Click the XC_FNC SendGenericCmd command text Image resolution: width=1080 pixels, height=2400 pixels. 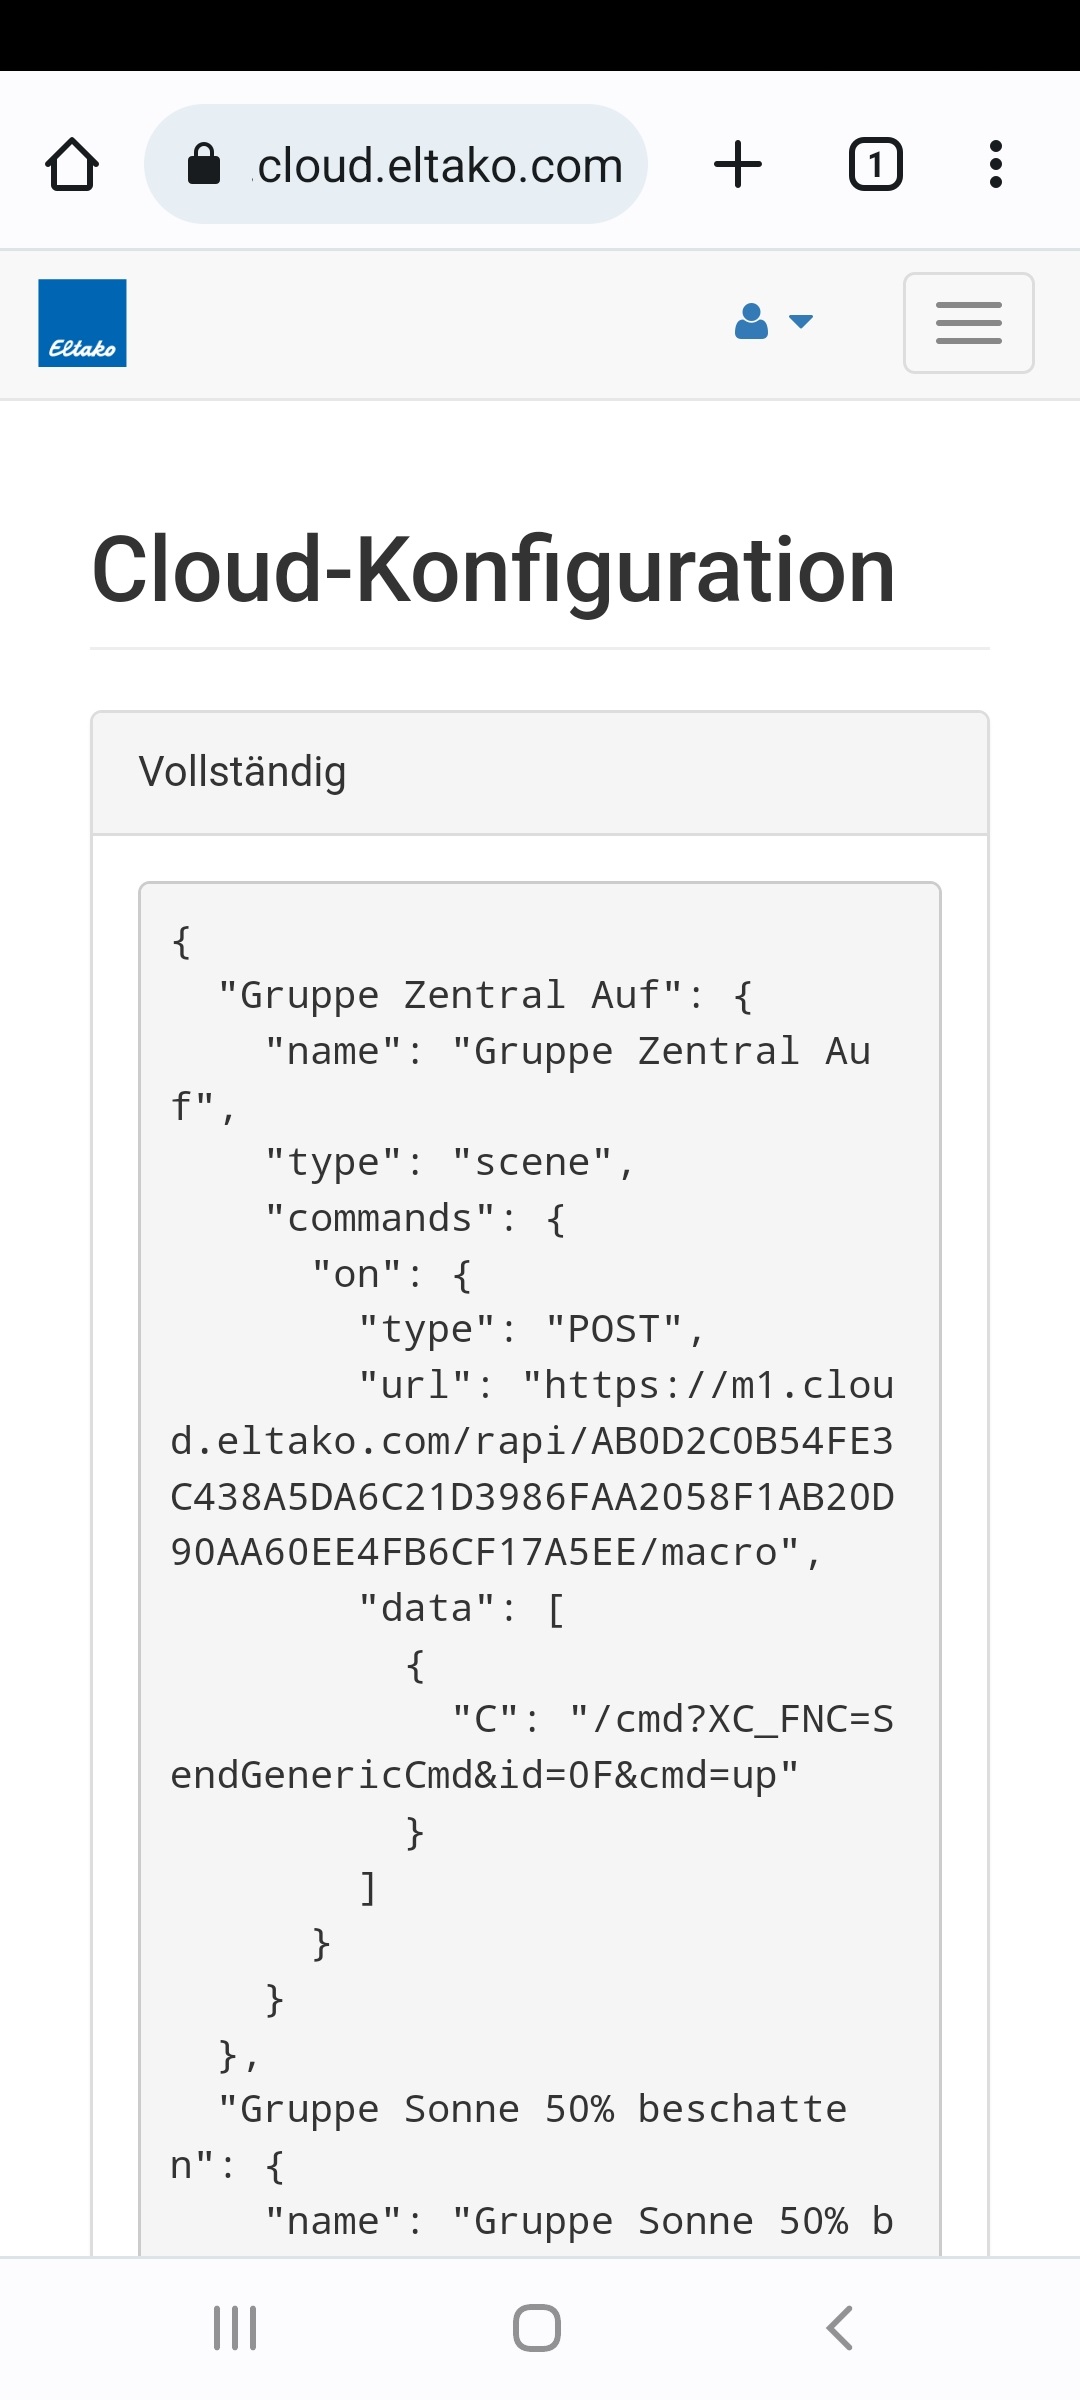532,1748
